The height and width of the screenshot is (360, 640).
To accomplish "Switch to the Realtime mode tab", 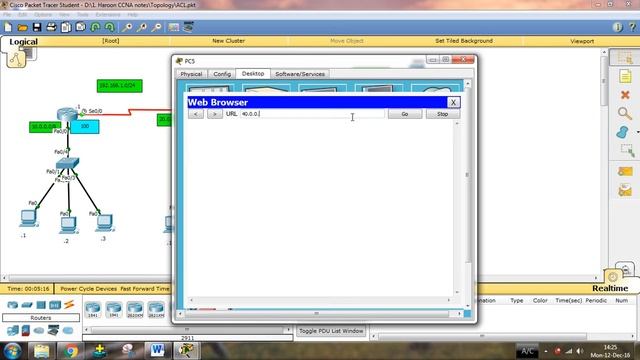I will coord(610,288).
